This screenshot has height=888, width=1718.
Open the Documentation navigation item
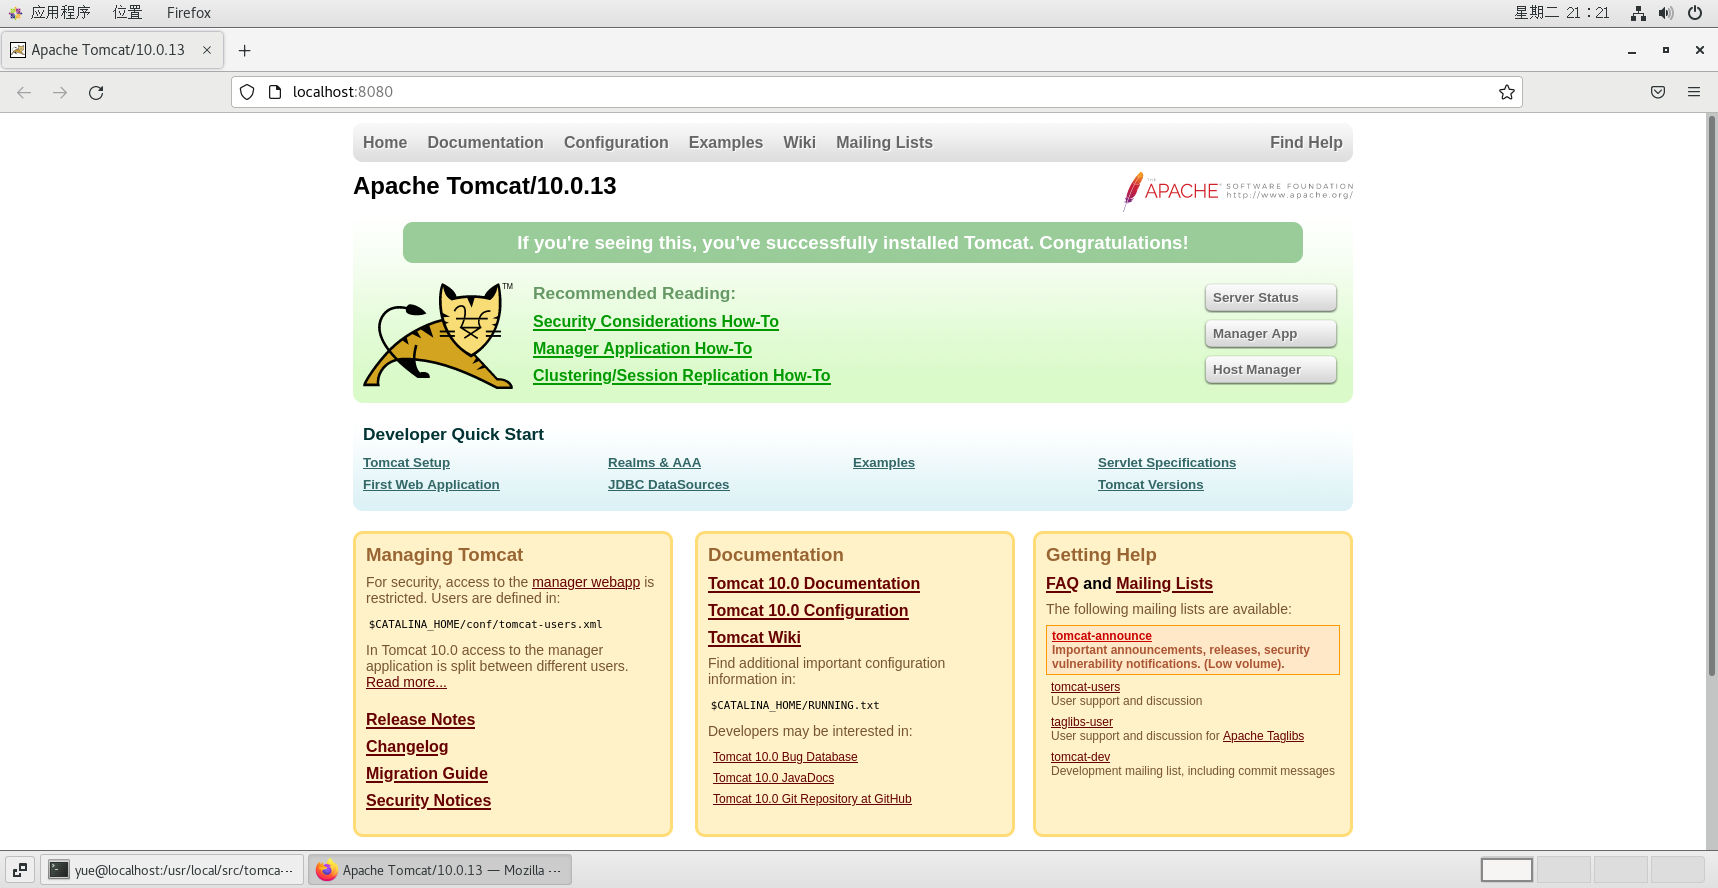click(485, 142)
